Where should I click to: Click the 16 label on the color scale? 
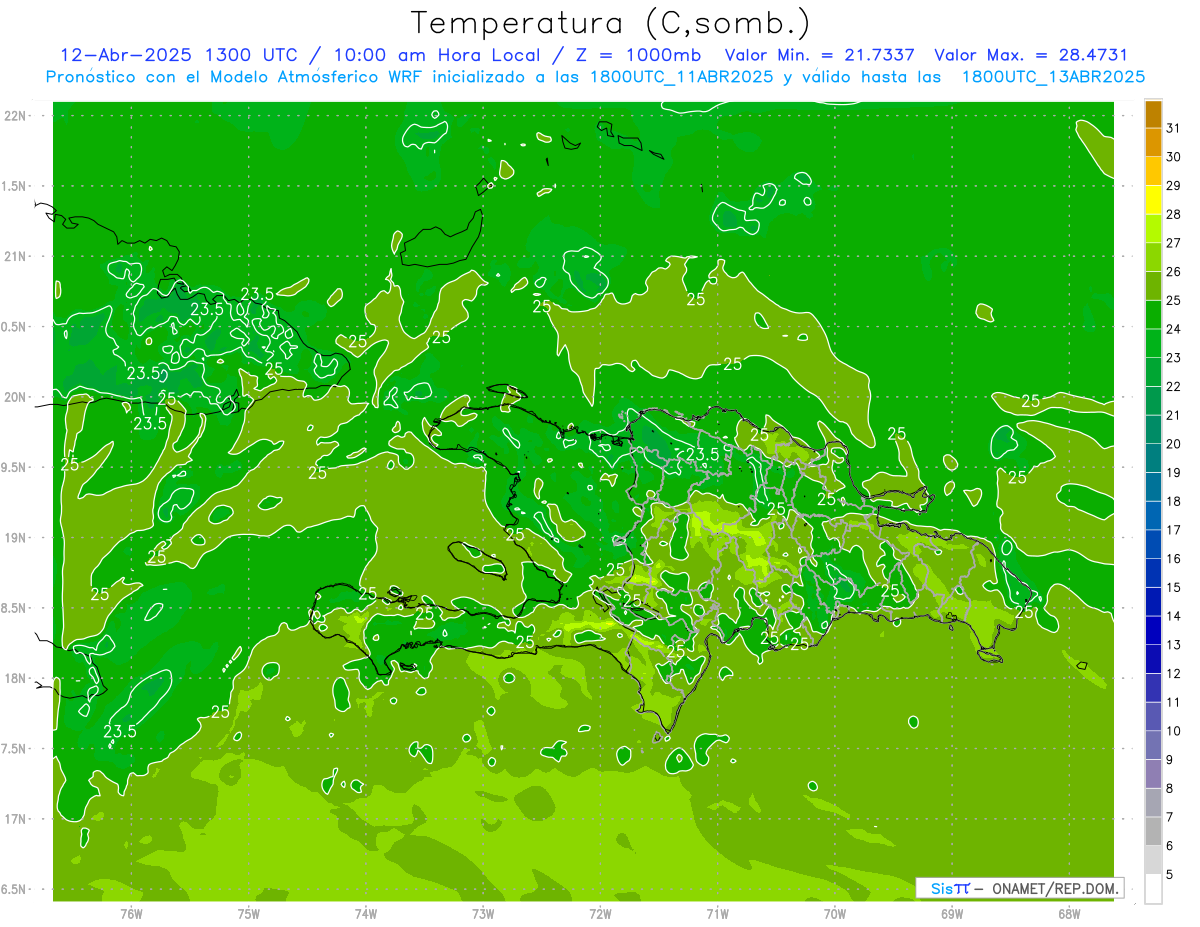click(x=1174, y=559)
